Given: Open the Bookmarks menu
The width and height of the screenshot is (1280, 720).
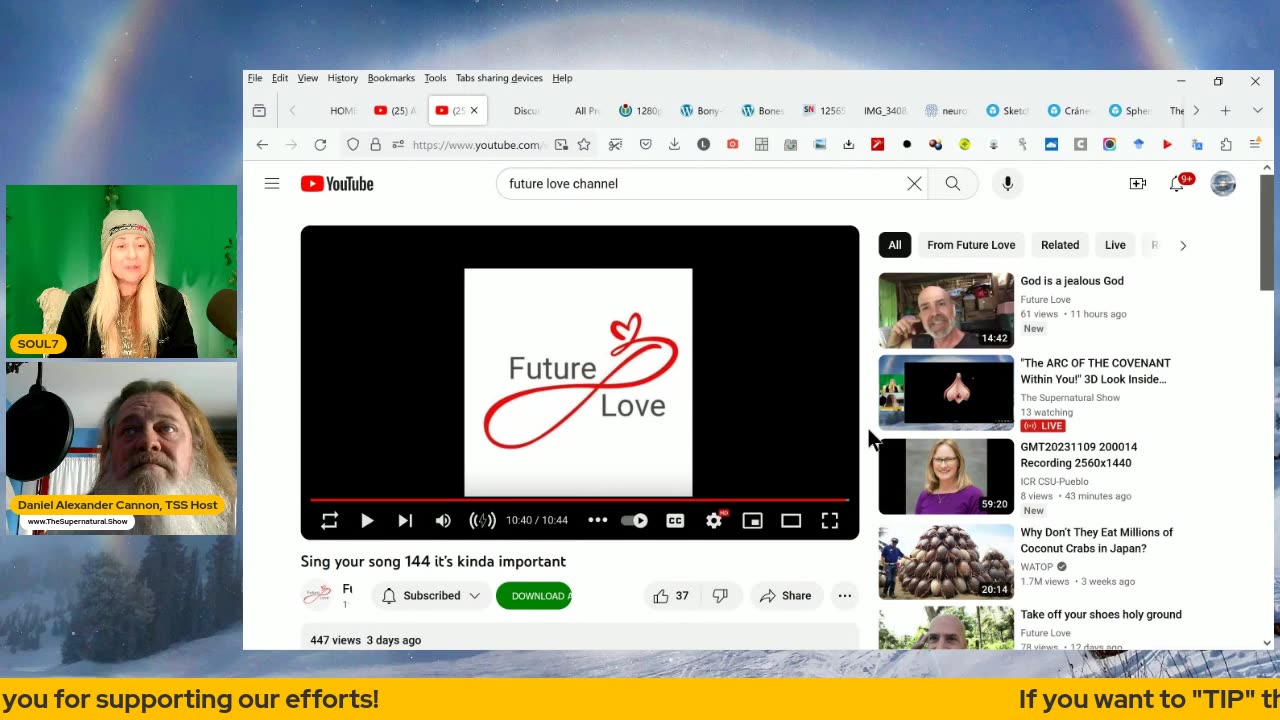Looking at the screenshot, I should tap(391, 78).
